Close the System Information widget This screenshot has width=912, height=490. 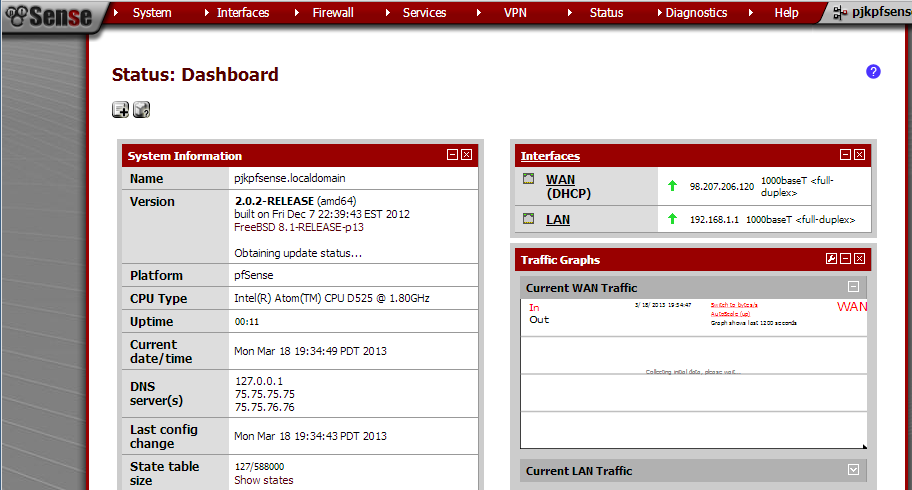click(466, 155)
